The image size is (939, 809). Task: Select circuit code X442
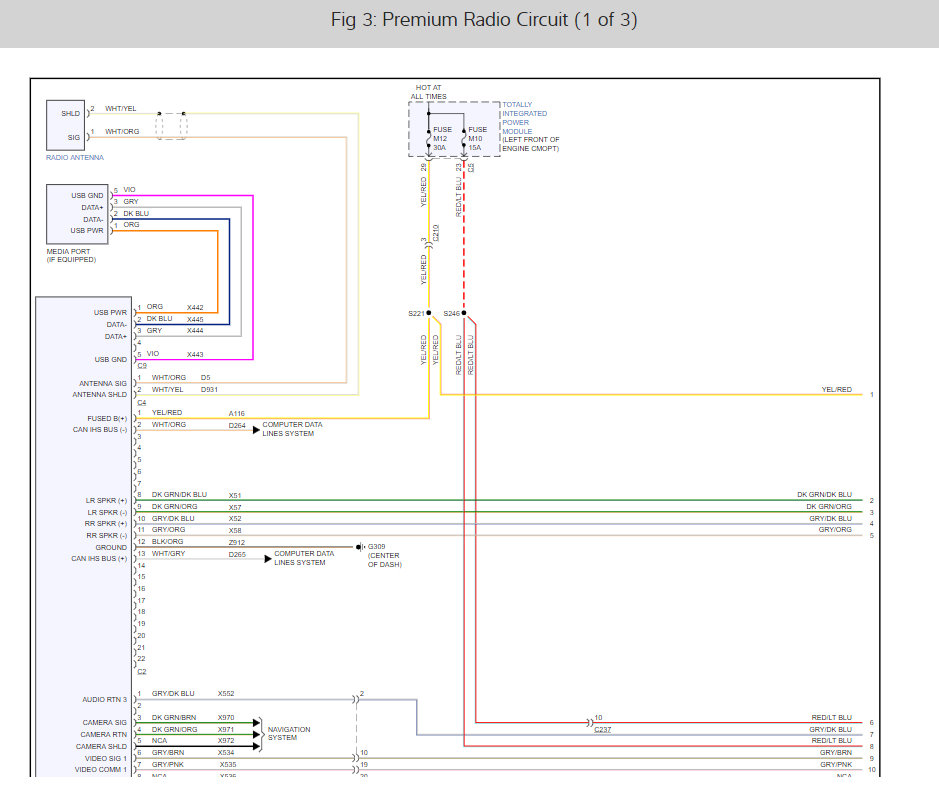point(195,307)
